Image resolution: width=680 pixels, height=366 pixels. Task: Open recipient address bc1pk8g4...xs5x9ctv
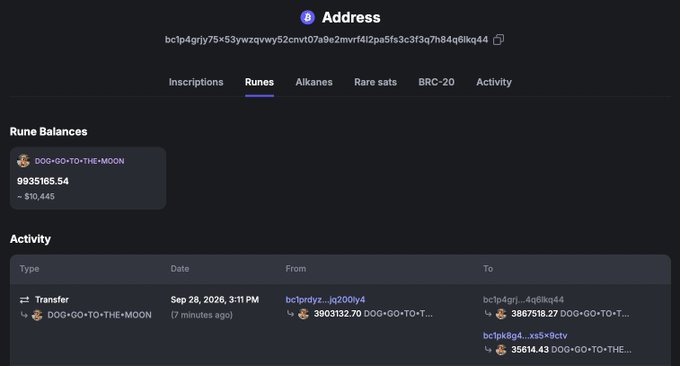pos(525,336)
